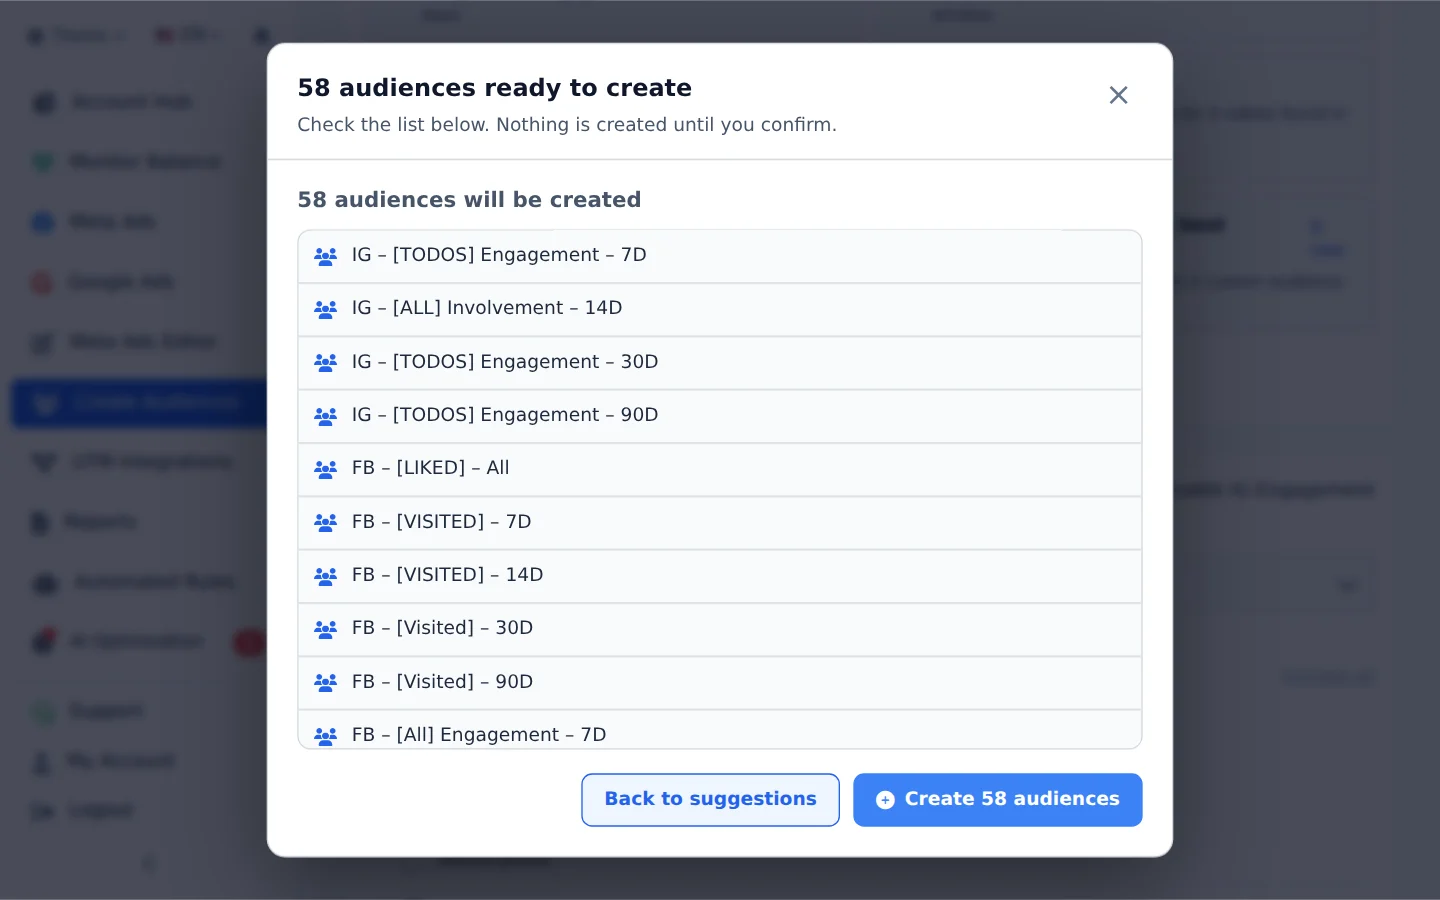The height and width of the screenshot is (900, 1440).
Task: Select row IG – [ALL] Involvement – 14D
Action: click(720, 310)
